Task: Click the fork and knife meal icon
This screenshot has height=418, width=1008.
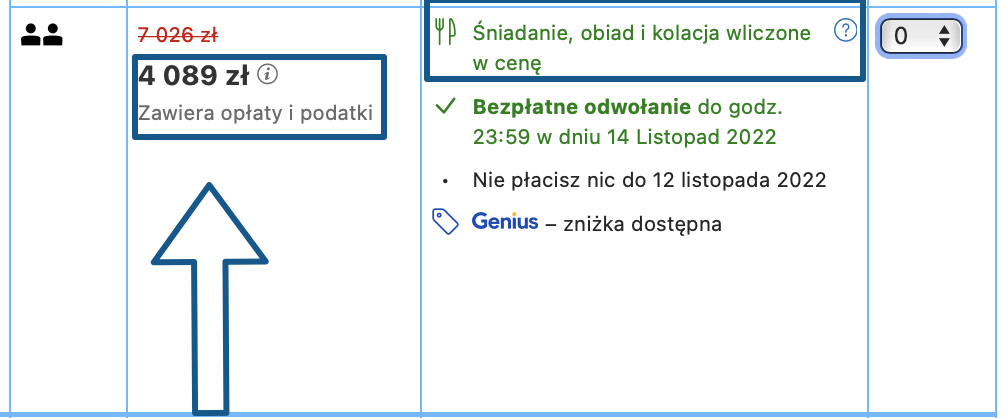Action: click(x=445, y=34)
